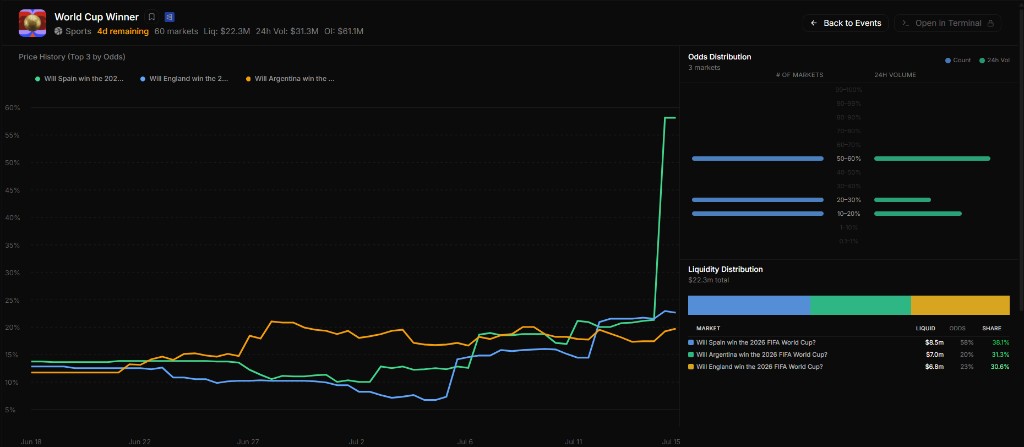Image resolution: width=1024 pixels, height=447 pixels.
Task: Click the 24H VOLUME column header
Action: click(895, 75)
